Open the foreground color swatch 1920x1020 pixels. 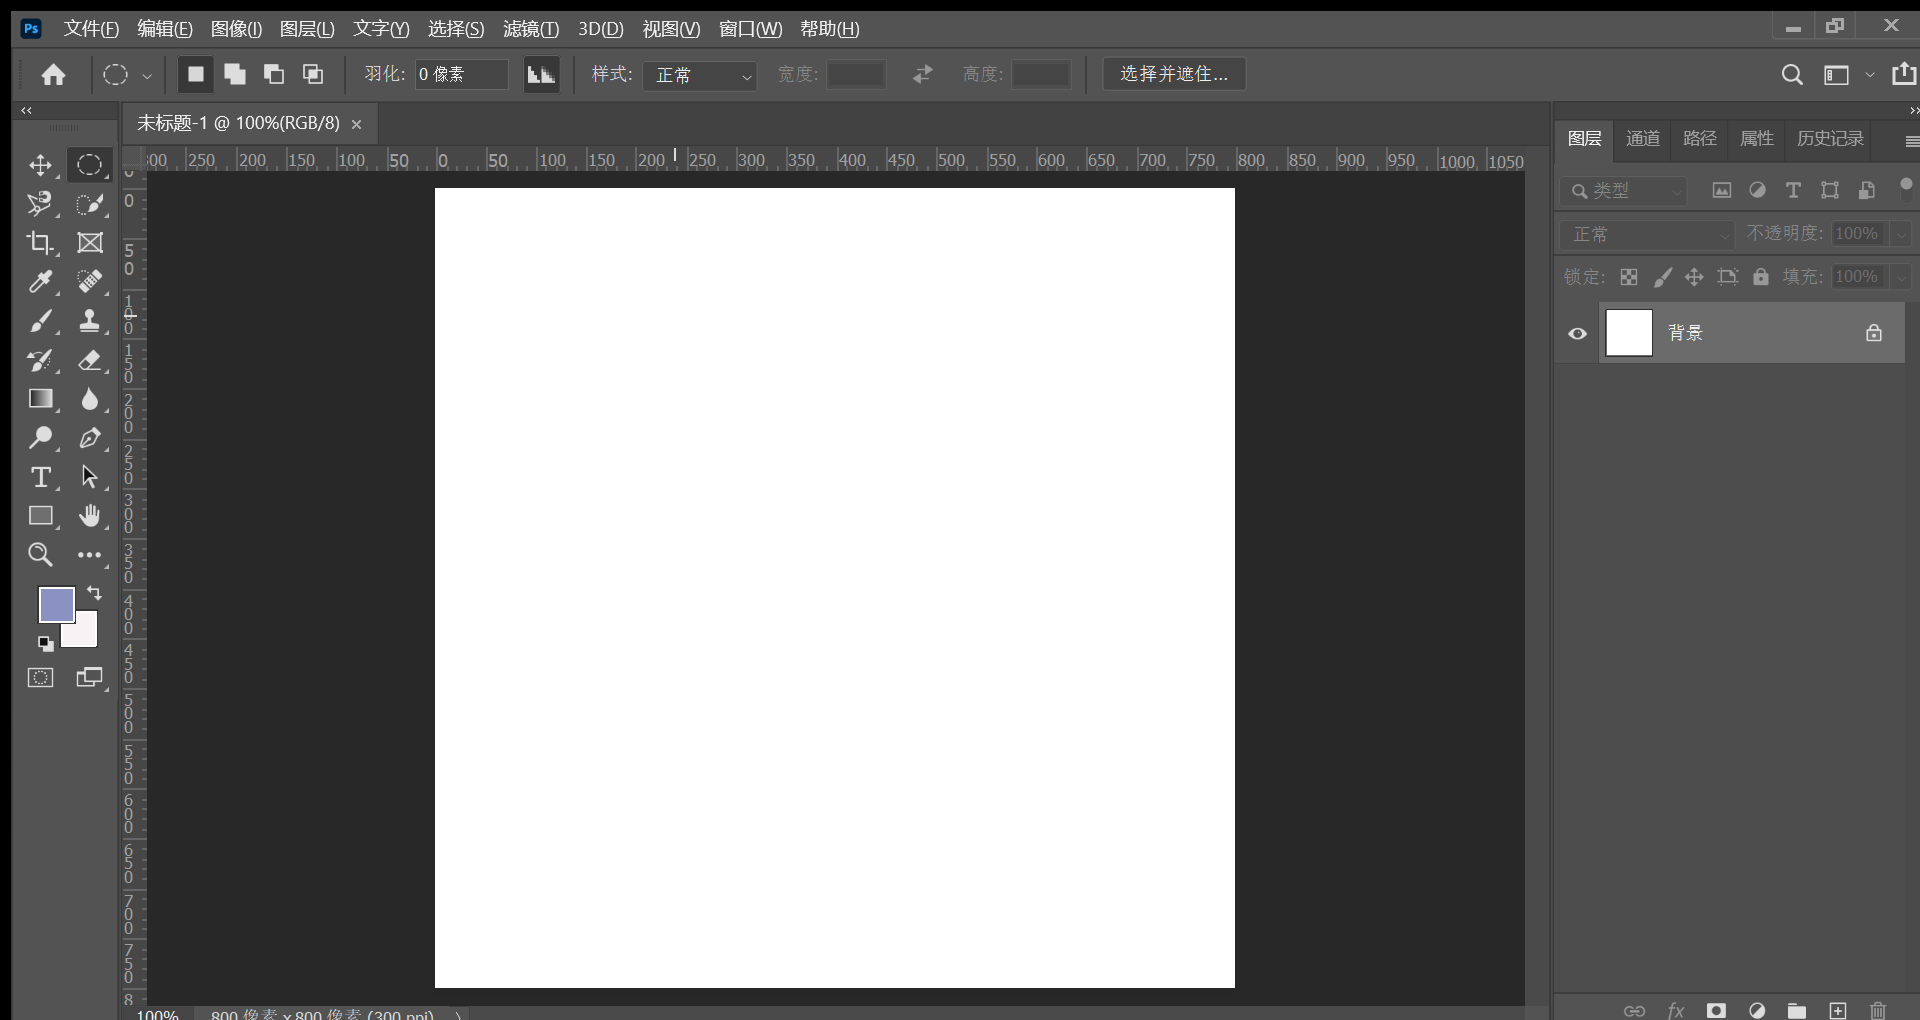tap(56, 604)
